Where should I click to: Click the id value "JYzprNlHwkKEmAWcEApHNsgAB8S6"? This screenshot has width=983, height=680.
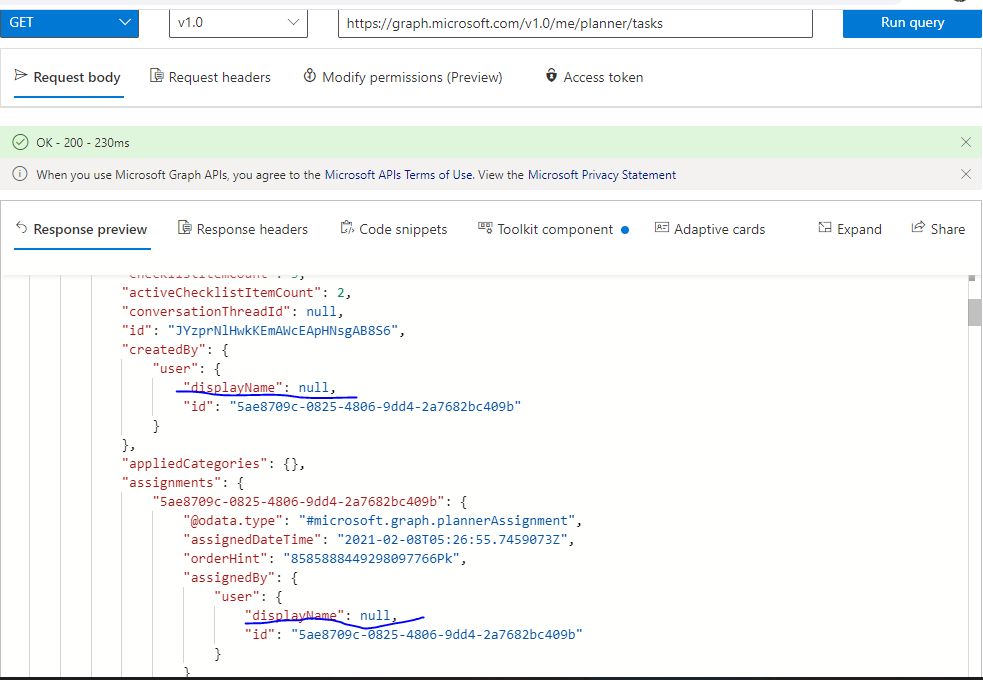coord(283,331)
